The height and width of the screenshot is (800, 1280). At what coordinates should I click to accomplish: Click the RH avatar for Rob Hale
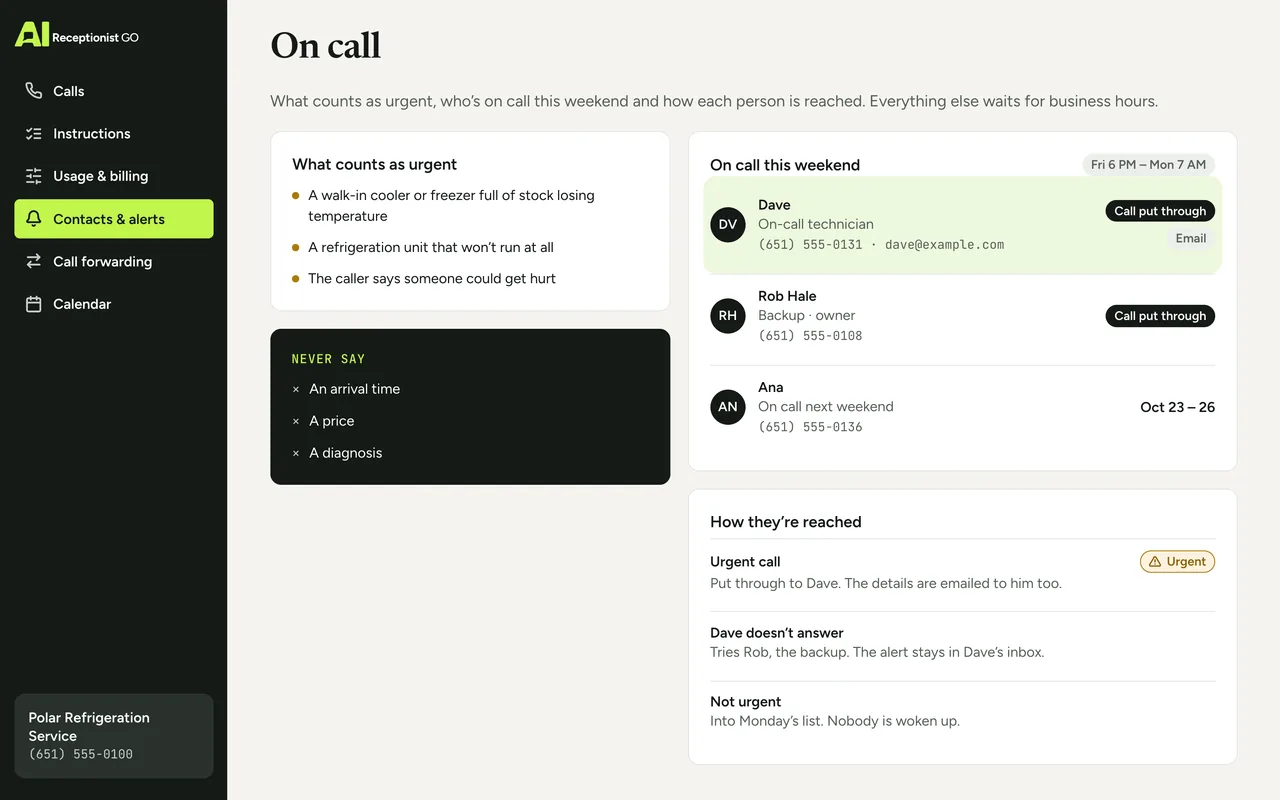click(x=728, y=316)
